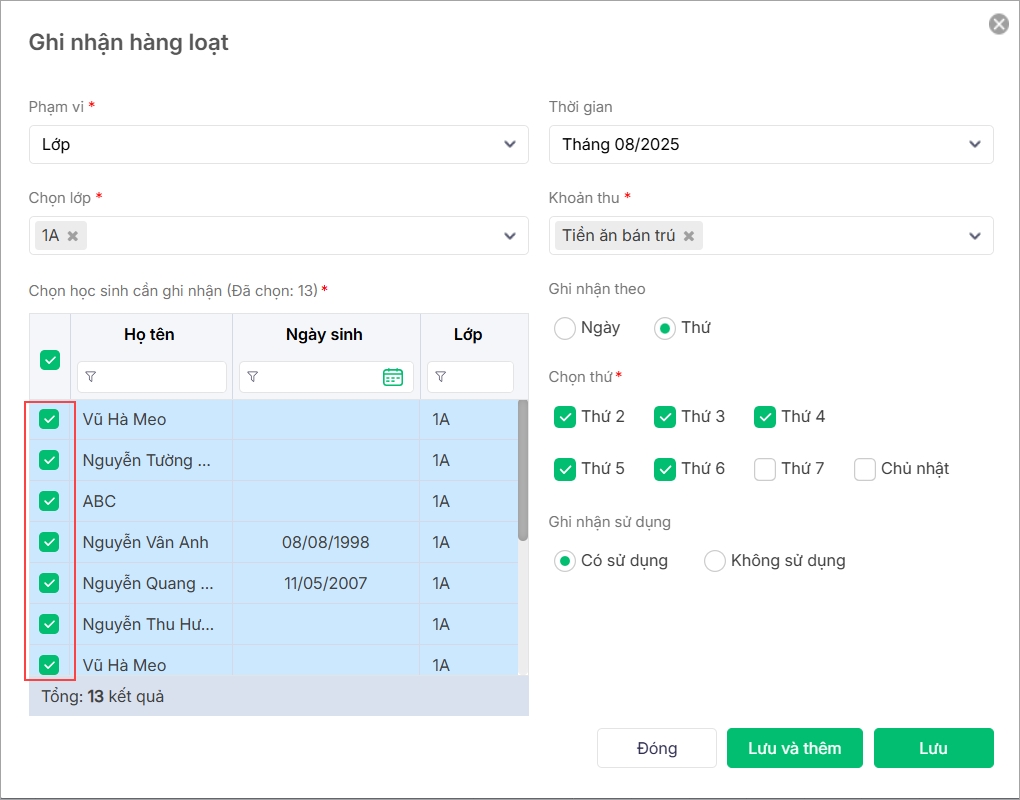
Task: Click the Đóng button
Action: pyautogui.click(x=656, y=748)
